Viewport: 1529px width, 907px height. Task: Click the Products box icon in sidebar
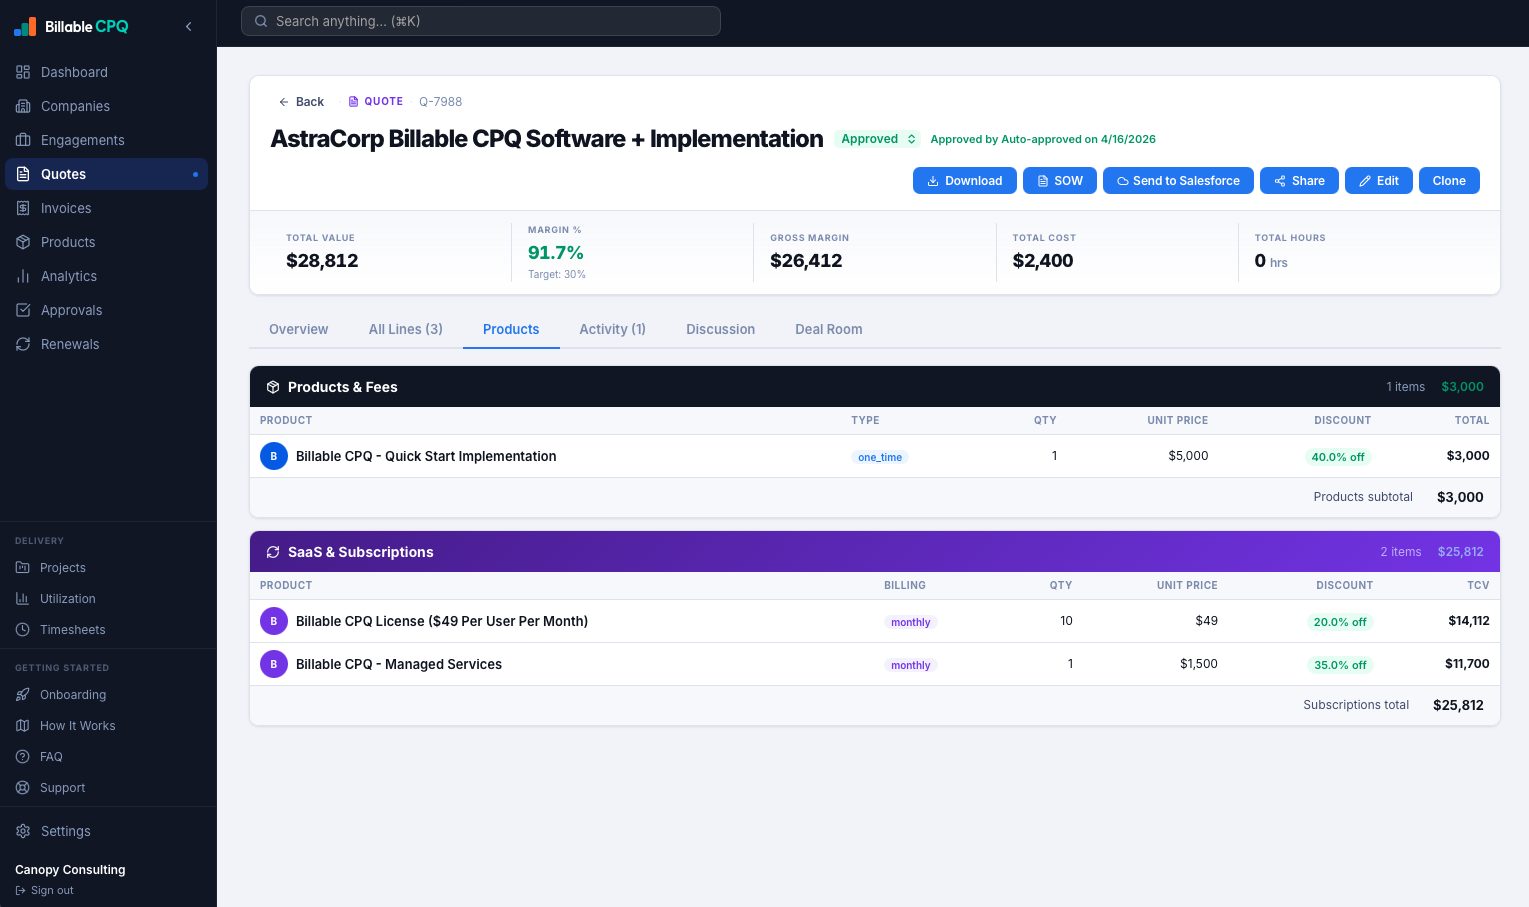click(x=23, y=242)
